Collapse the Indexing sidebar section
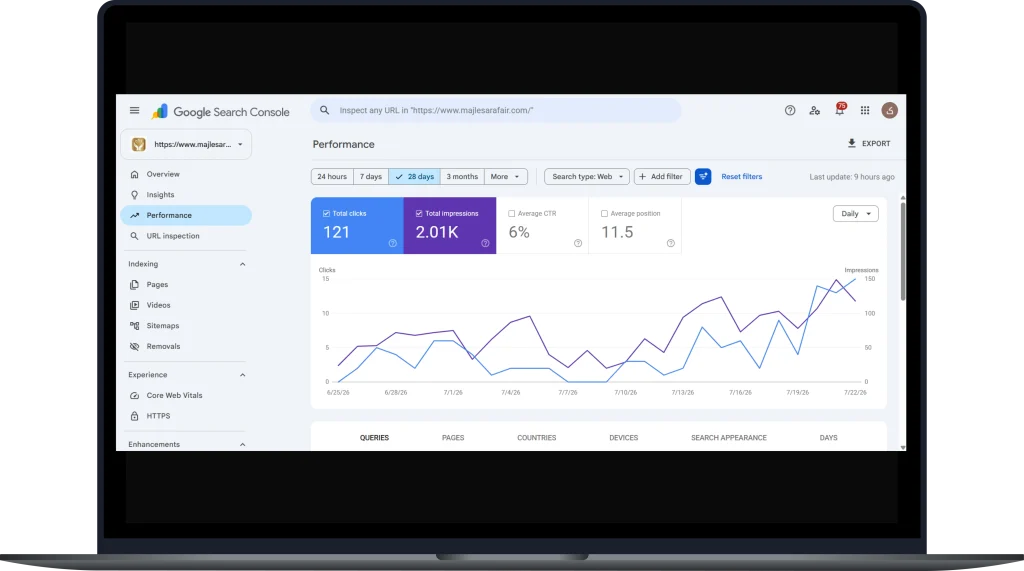The width and height of the screenshot is (1024, 571). pyautogui.click(x=242, y=264)
